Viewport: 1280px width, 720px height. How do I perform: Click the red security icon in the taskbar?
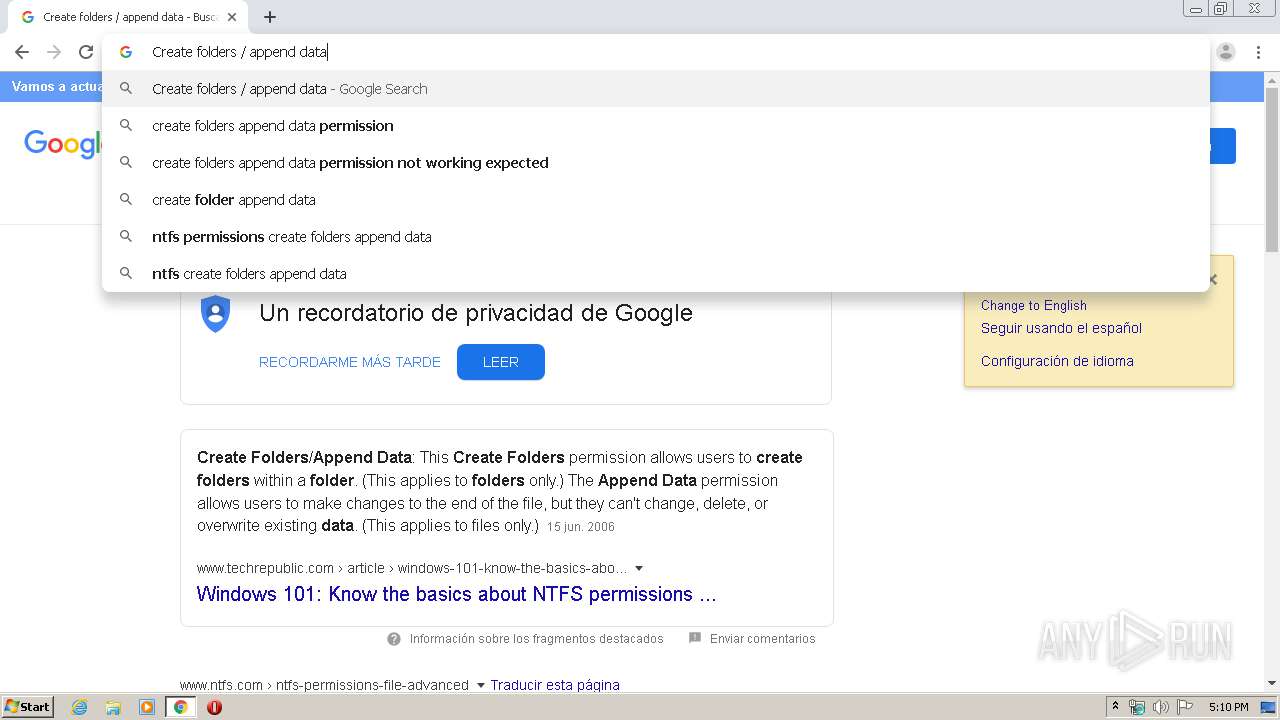[x=214, y=707]
